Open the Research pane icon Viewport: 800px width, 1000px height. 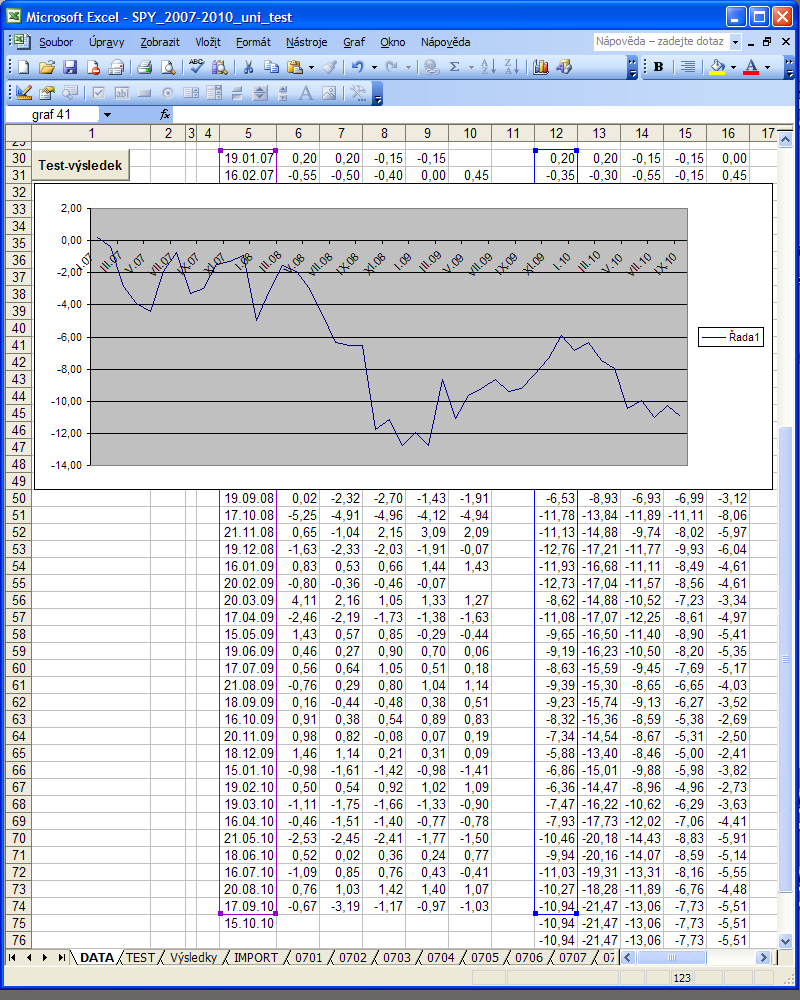coord(219,67)
